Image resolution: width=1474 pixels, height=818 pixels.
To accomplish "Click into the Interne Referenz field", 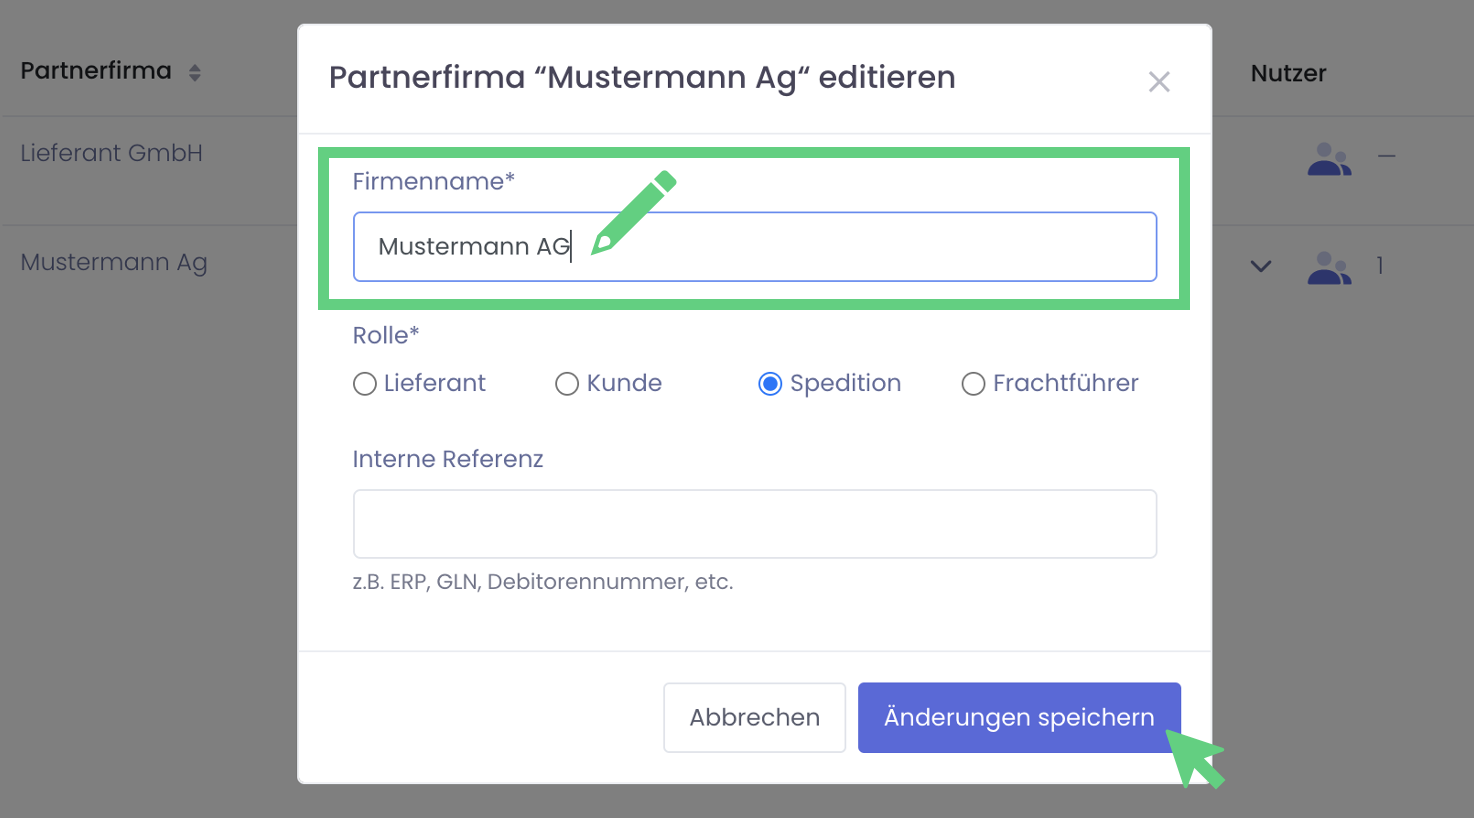I will point(755,524).
